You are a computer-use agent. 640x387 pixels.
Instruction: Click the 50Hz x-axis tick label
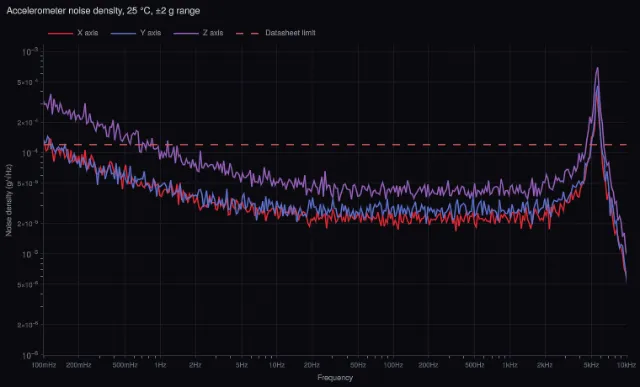pyautogui.click(x=358, y=365)
